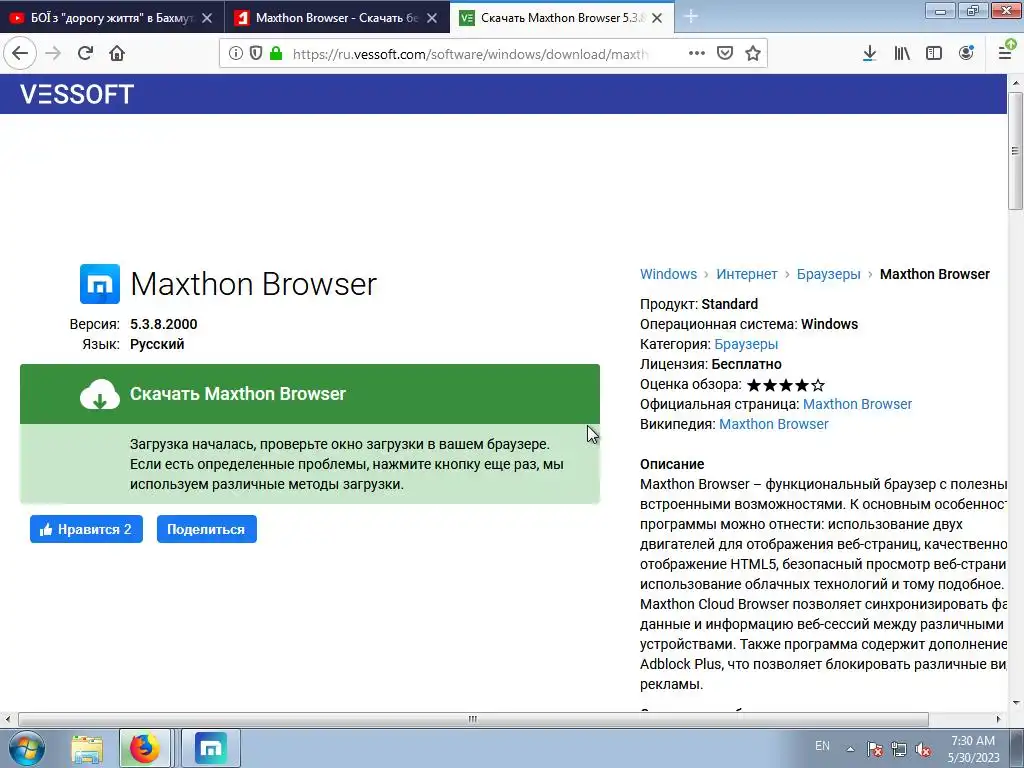Close the Maxthon Browser - Скачать tab
Viewport: 1024px width, 768px height.
coord(432,18)
